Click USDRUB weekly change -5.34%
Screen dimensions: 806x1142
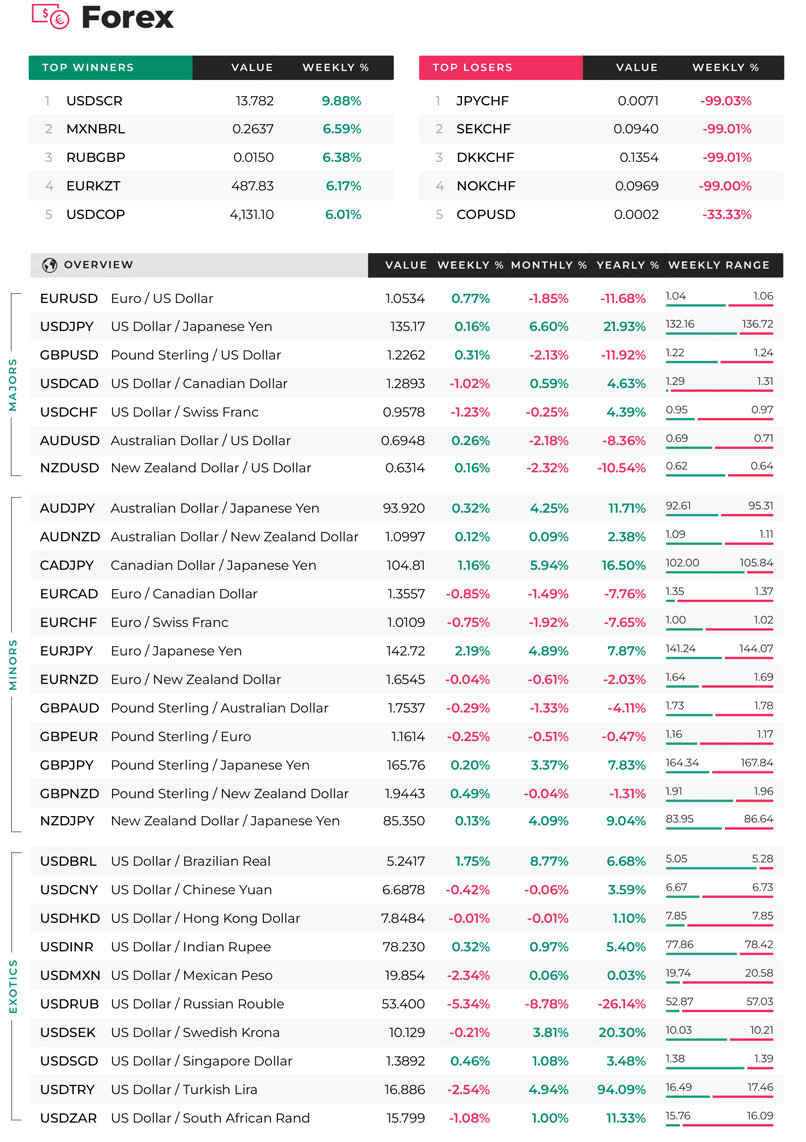[x=468, y=1004]
